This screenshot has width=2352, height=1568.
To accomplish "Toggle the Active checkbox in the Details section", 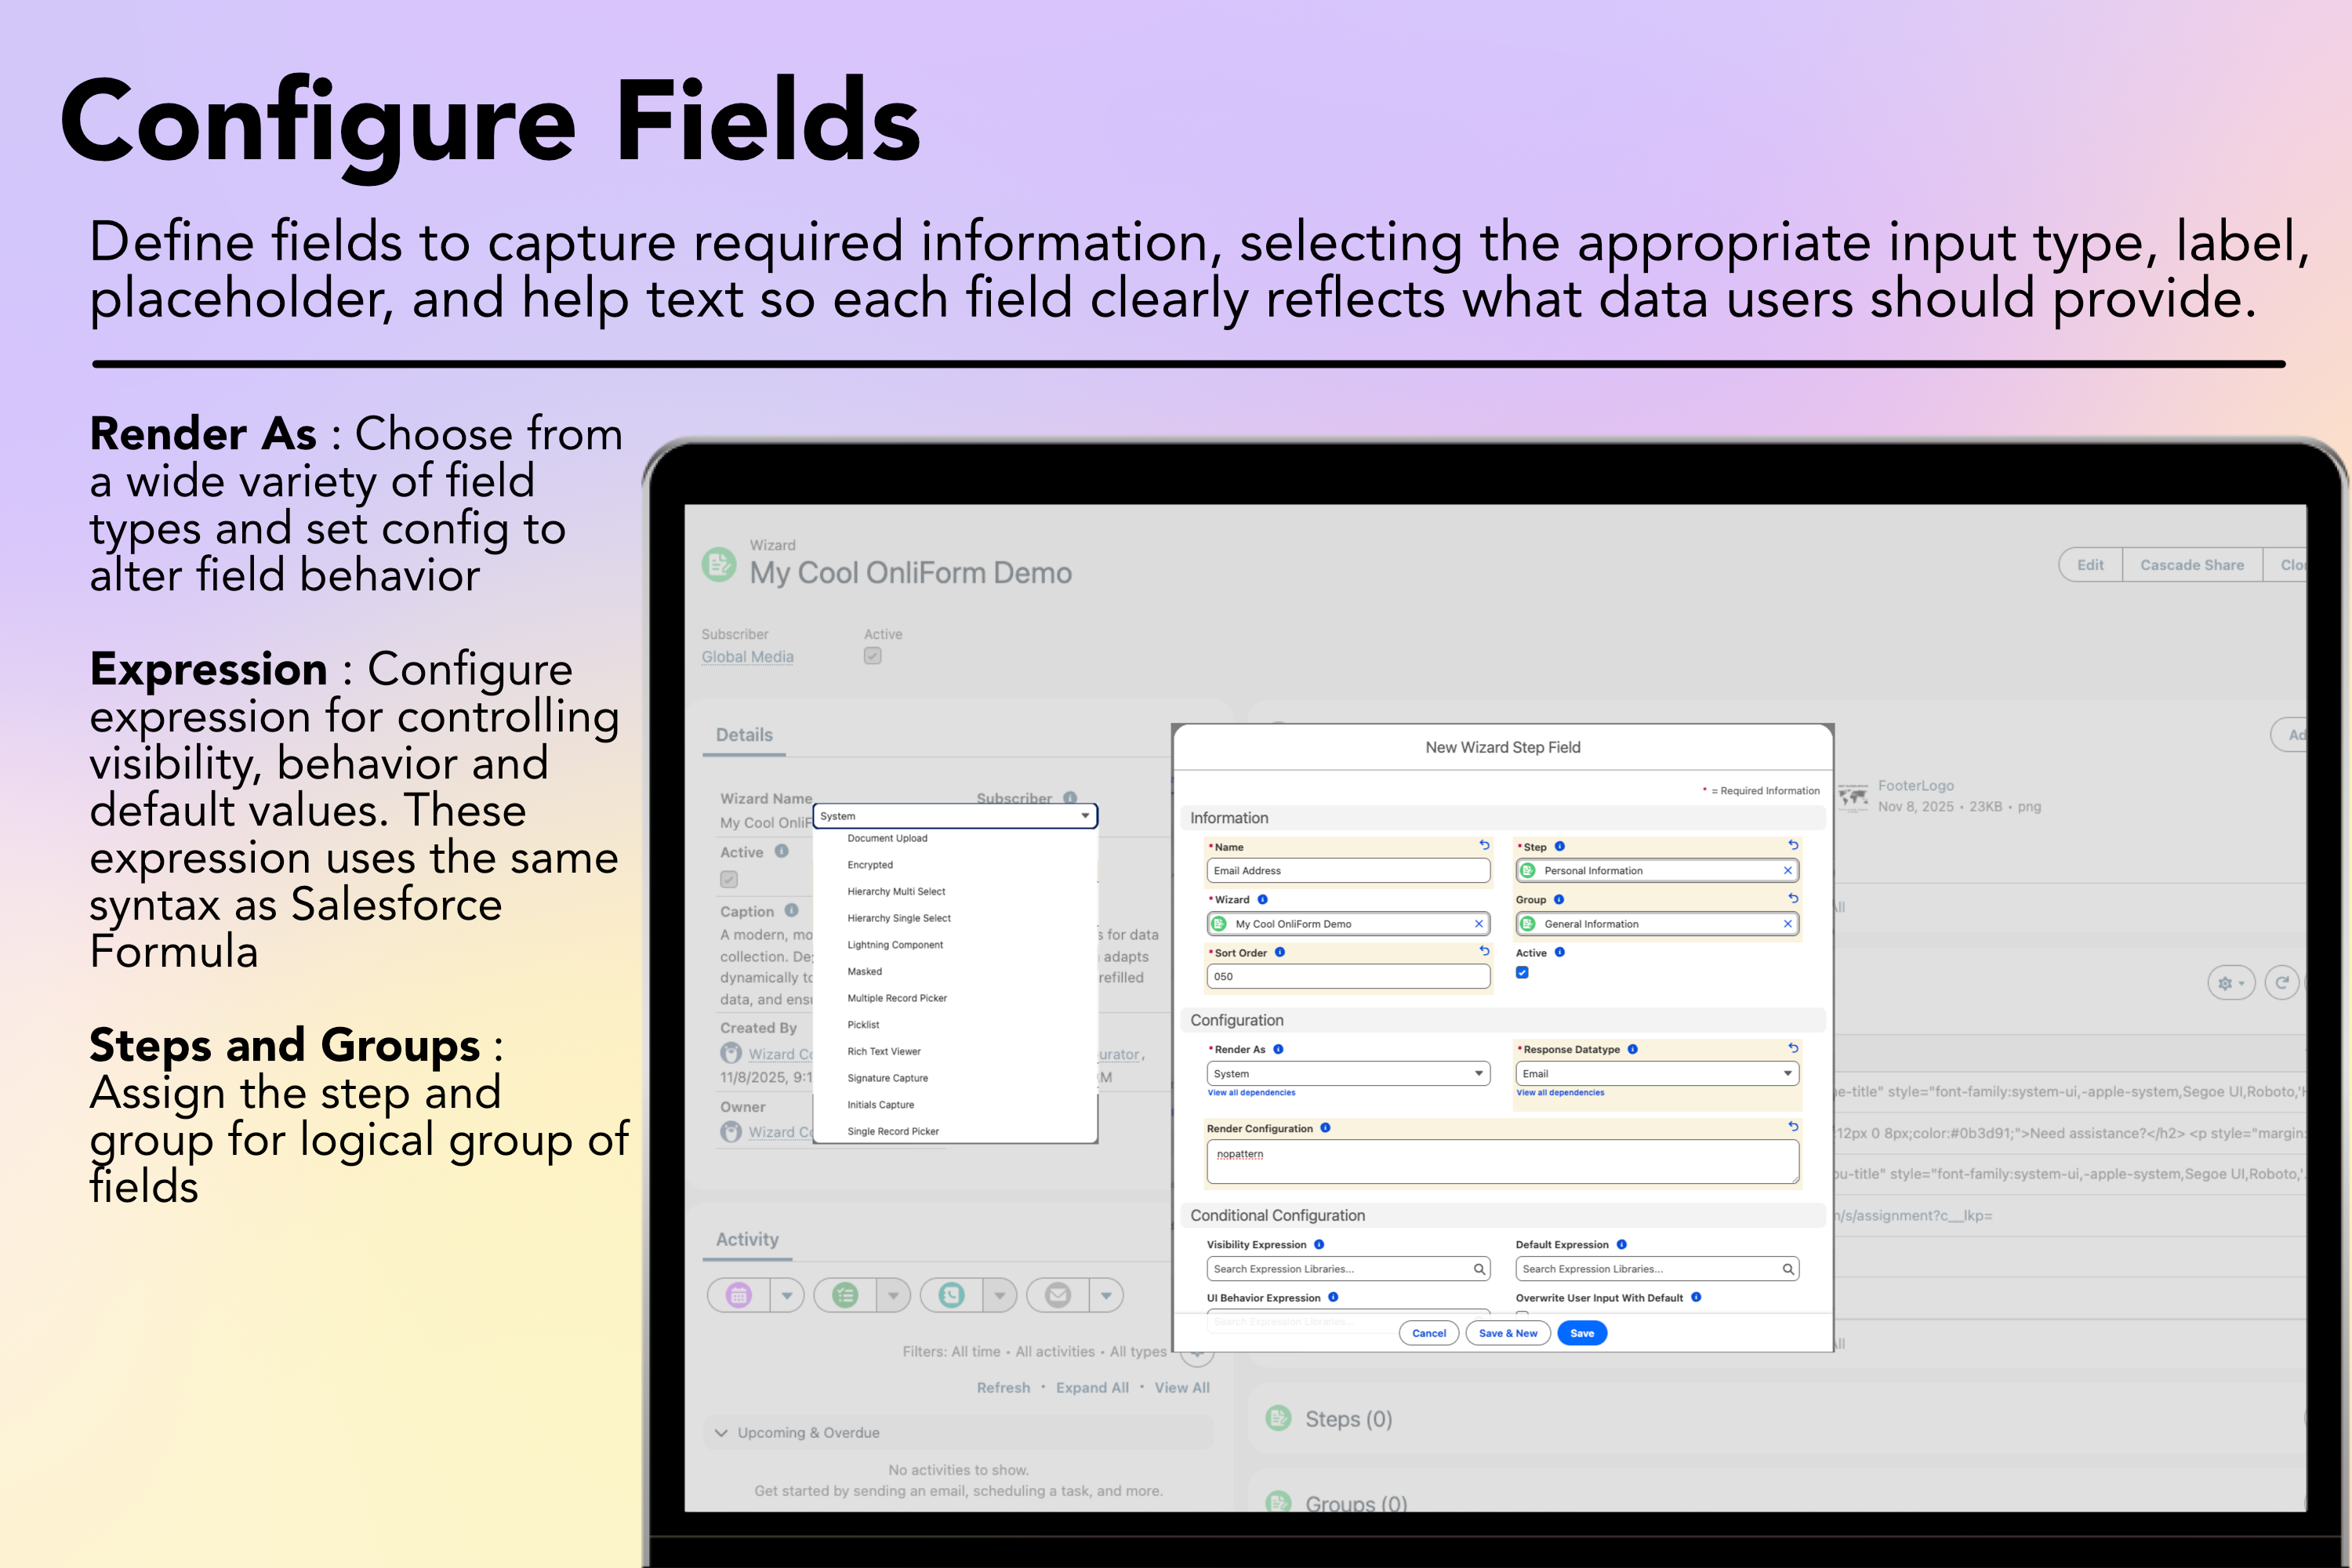I will [729, 879].
